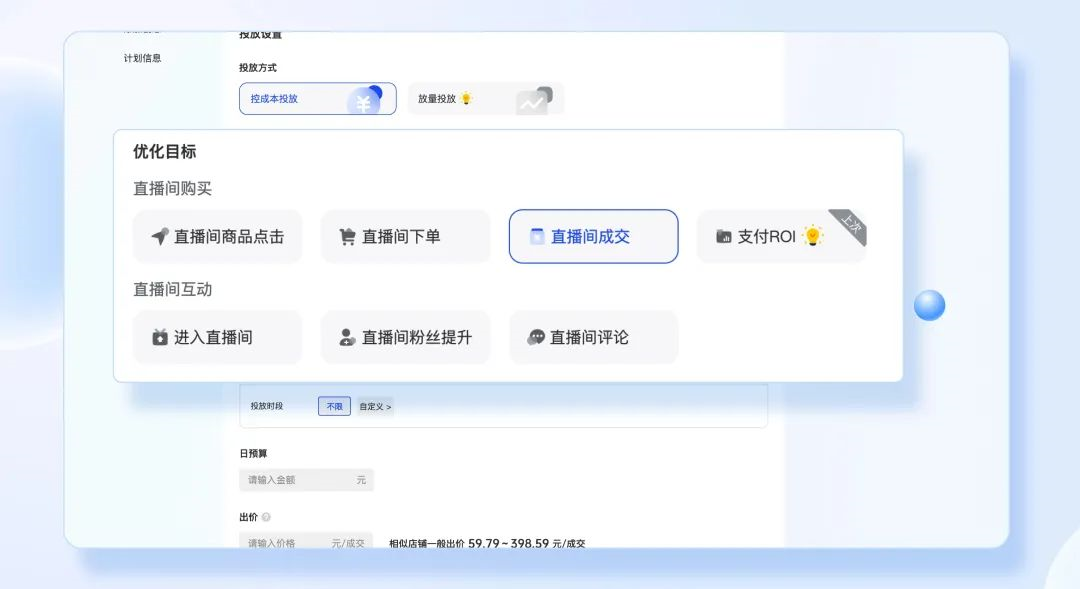Open 计划信息 in the left sidebar
Screen dimensions: 1080x589
pos(142,58)
